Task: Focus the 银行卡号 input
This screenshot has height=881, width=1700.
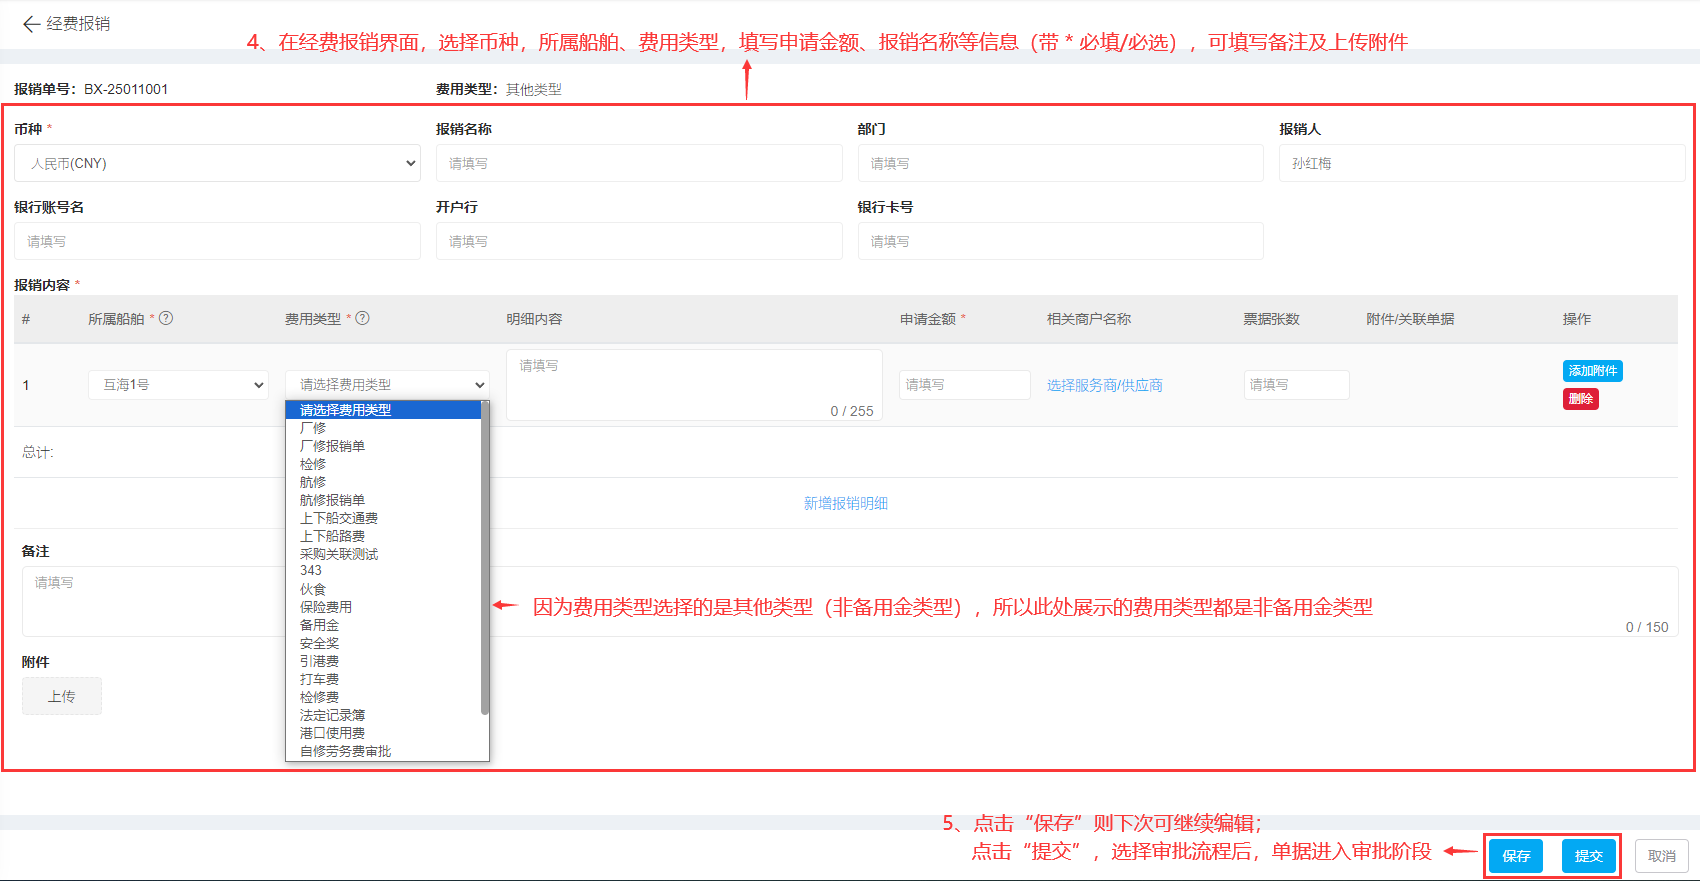Action: (1061, 241)
